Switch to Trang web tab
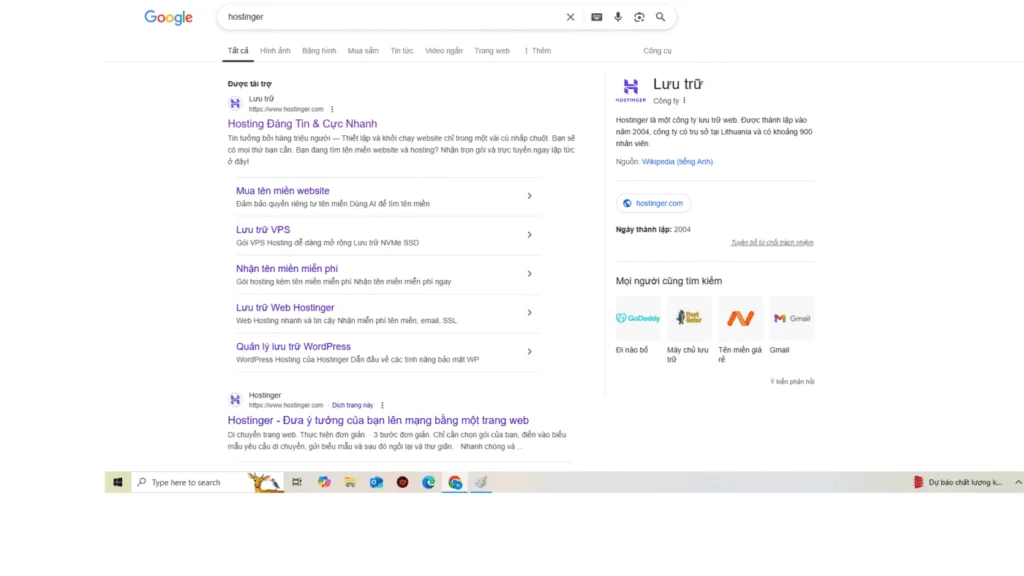 click(492, 50)
